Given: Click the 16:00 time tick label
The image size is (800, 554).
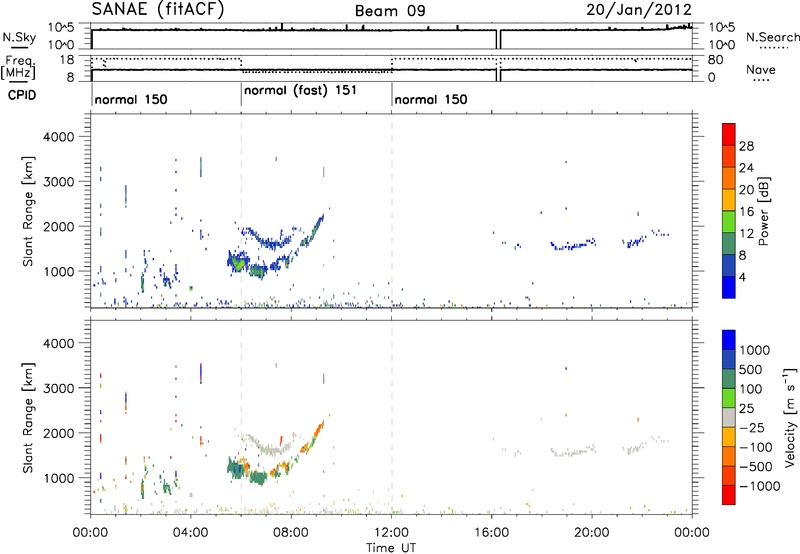Looking at the screenshot, I should click(x=491, y=533).
